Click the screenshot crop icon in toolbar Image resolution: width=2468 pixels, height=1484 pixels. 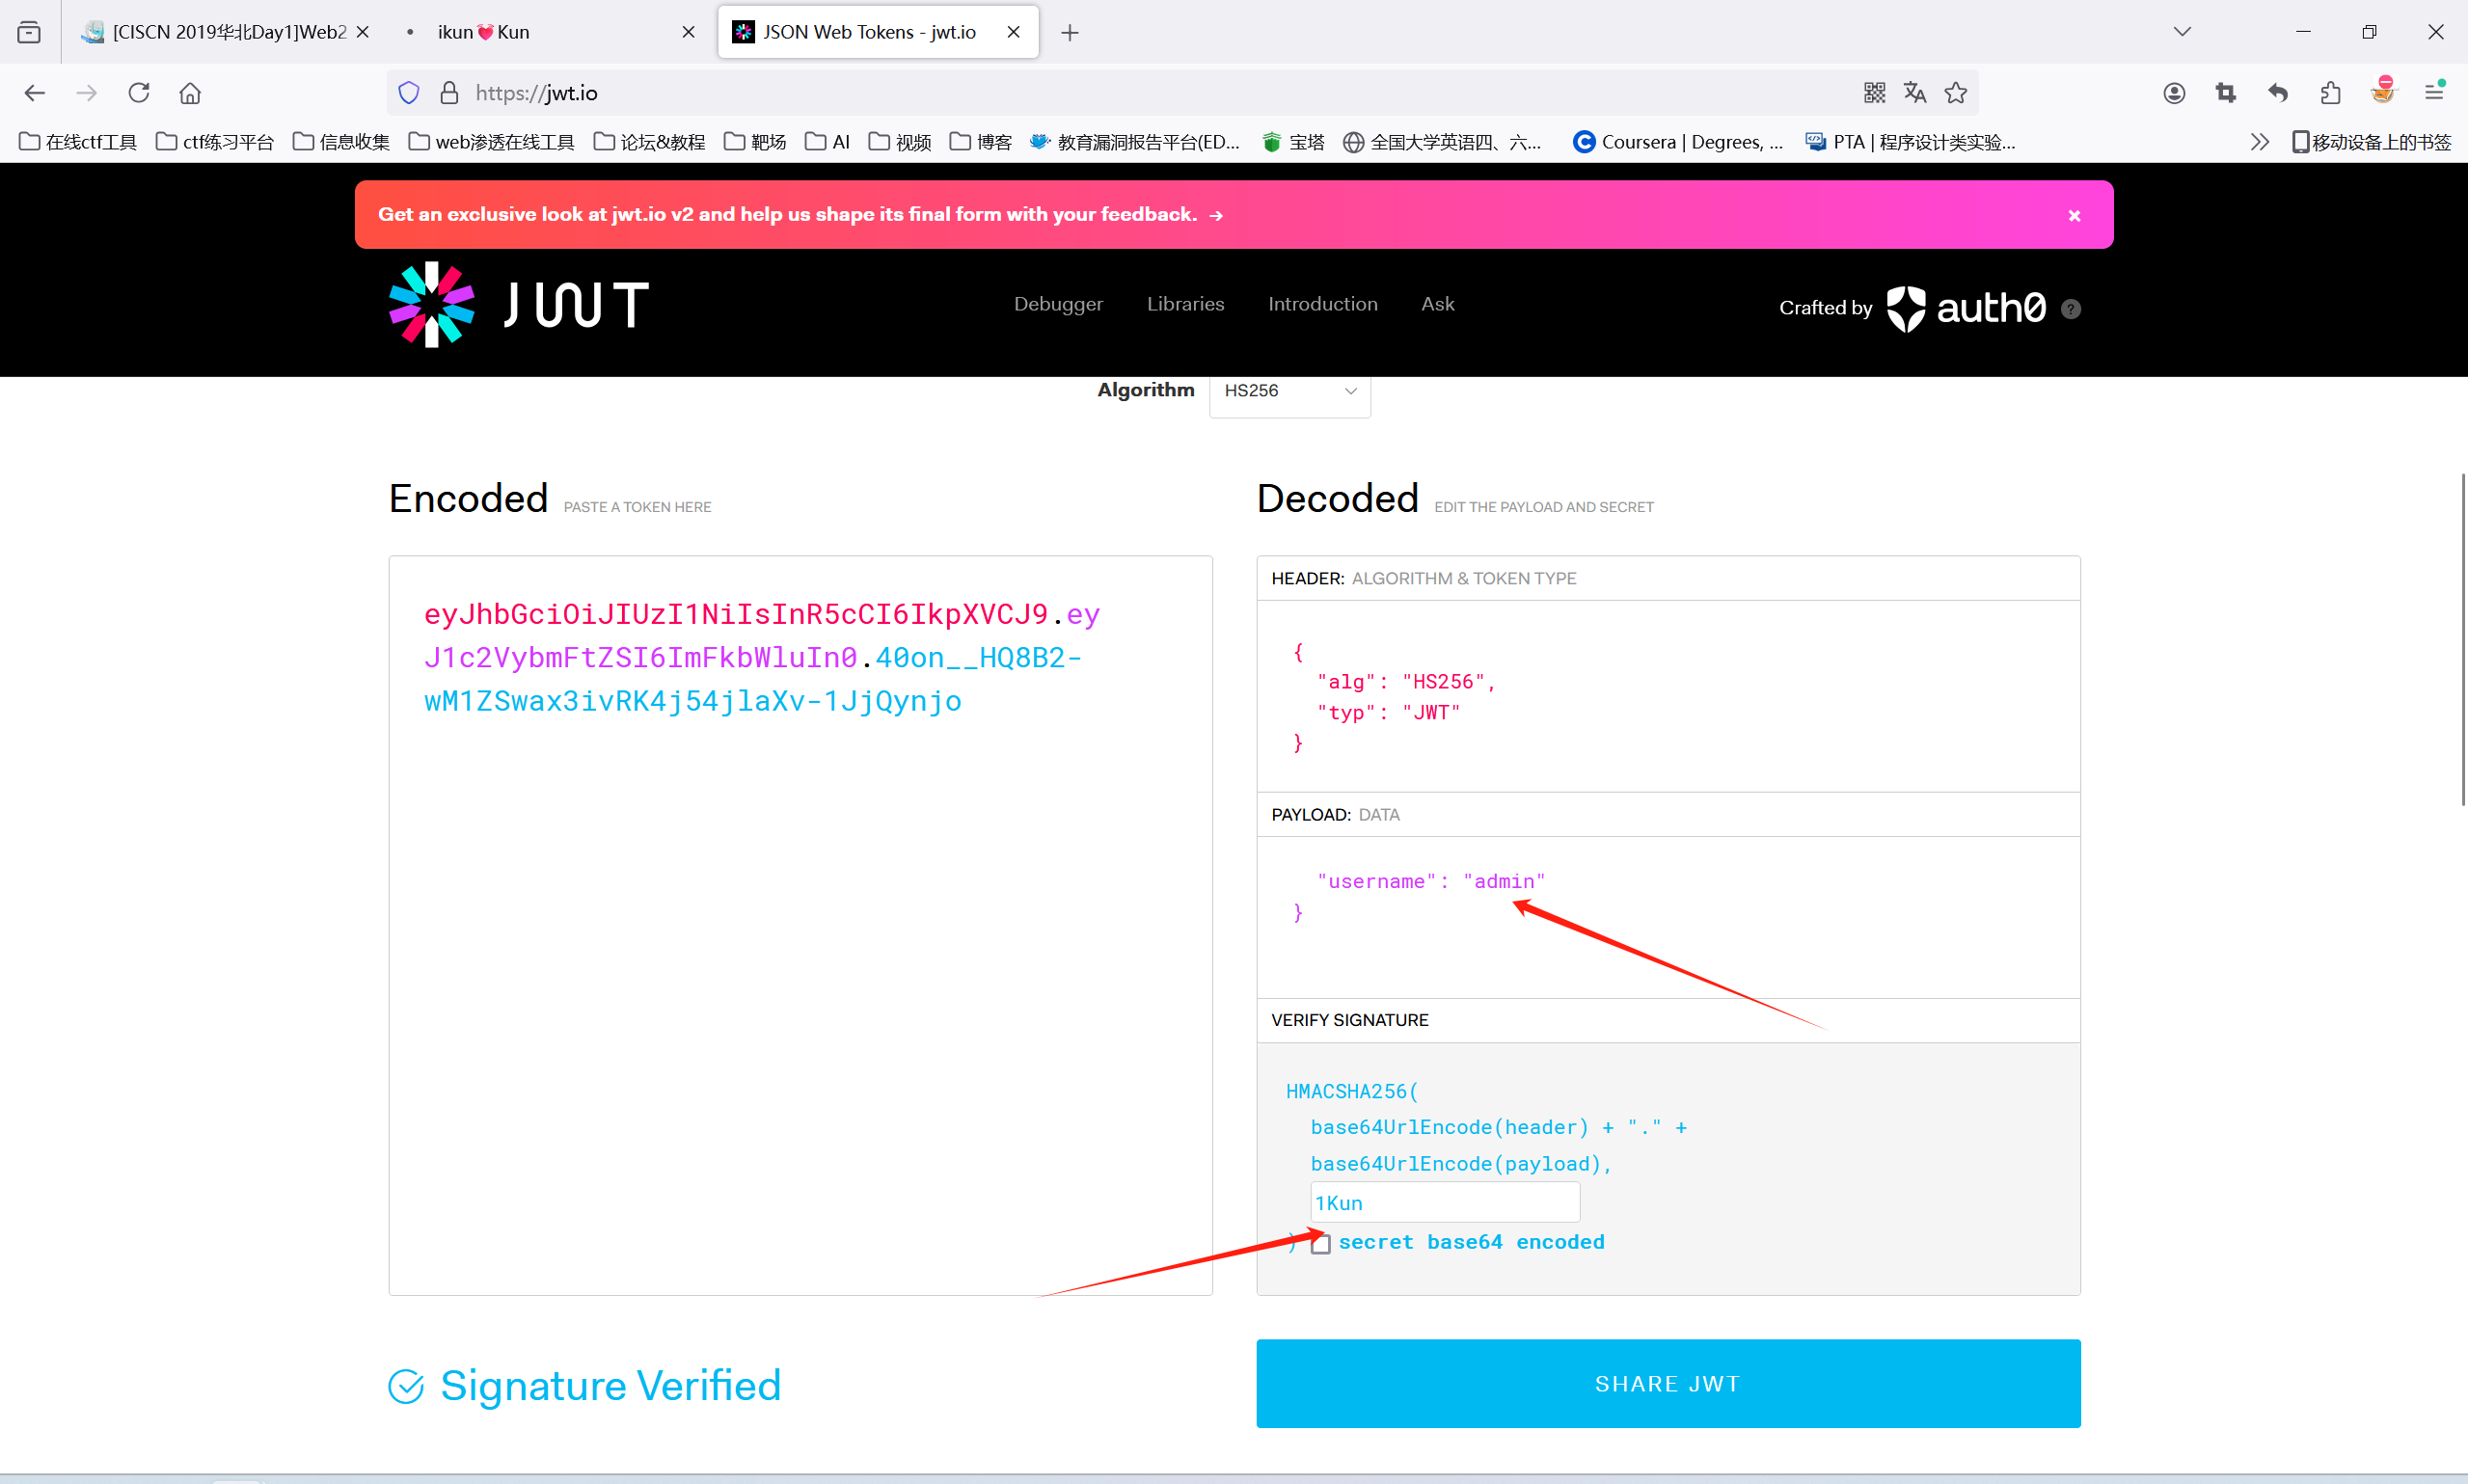(2225, 93)
